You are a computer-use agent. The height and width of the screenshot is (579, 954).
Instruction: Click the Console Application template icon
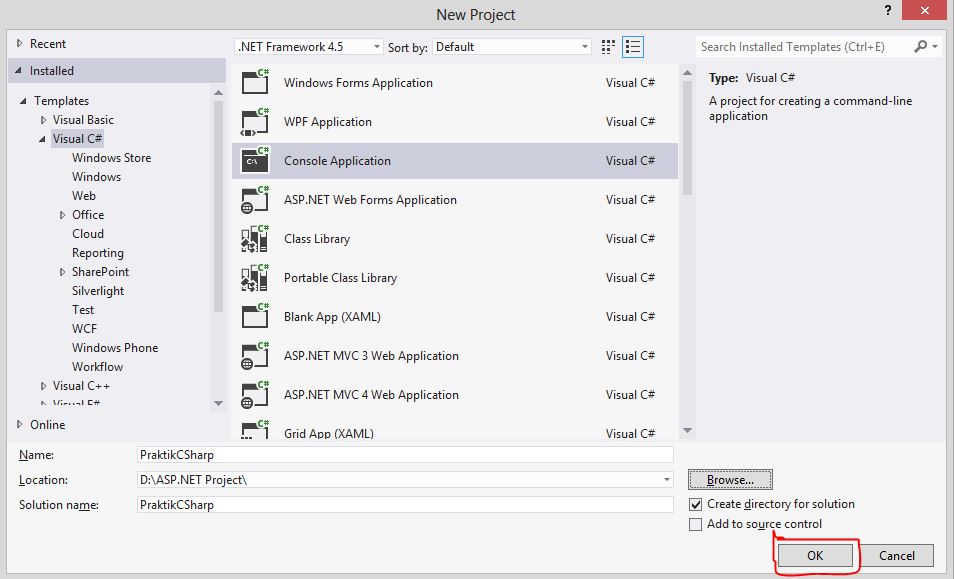click(x=254, y=160)
